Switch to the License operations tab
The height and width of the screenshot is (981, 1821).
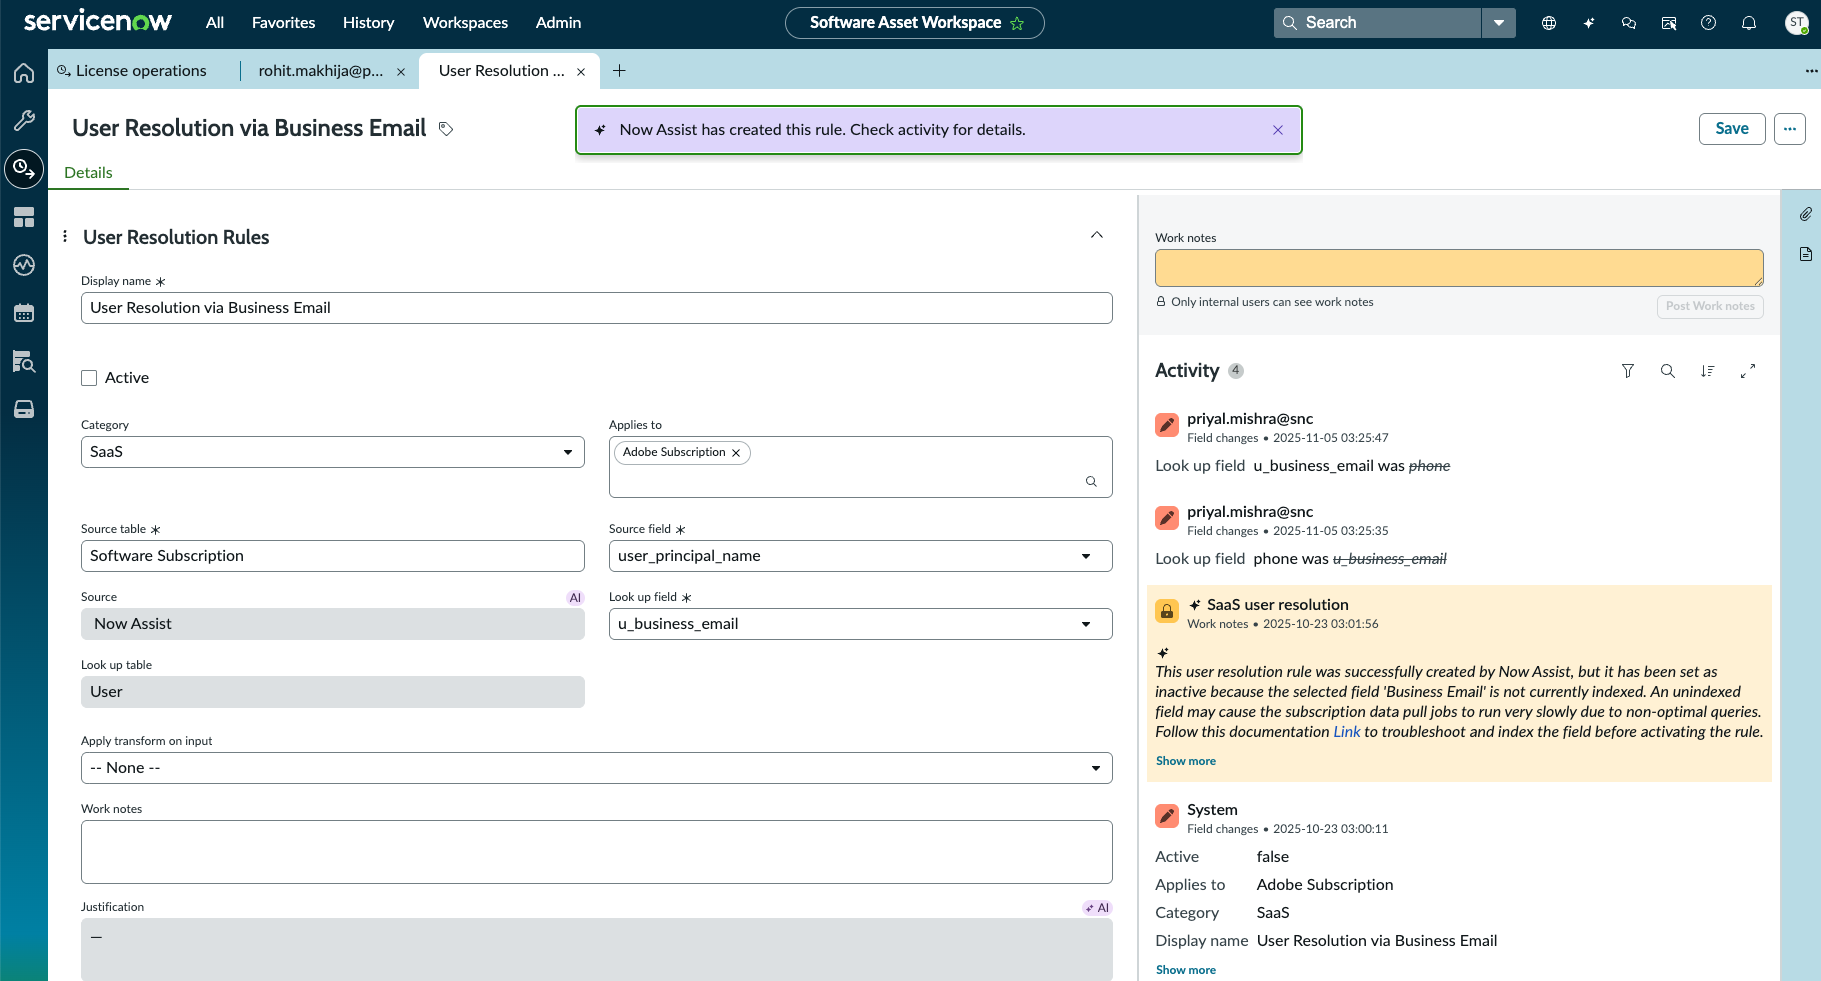[141, 71]
